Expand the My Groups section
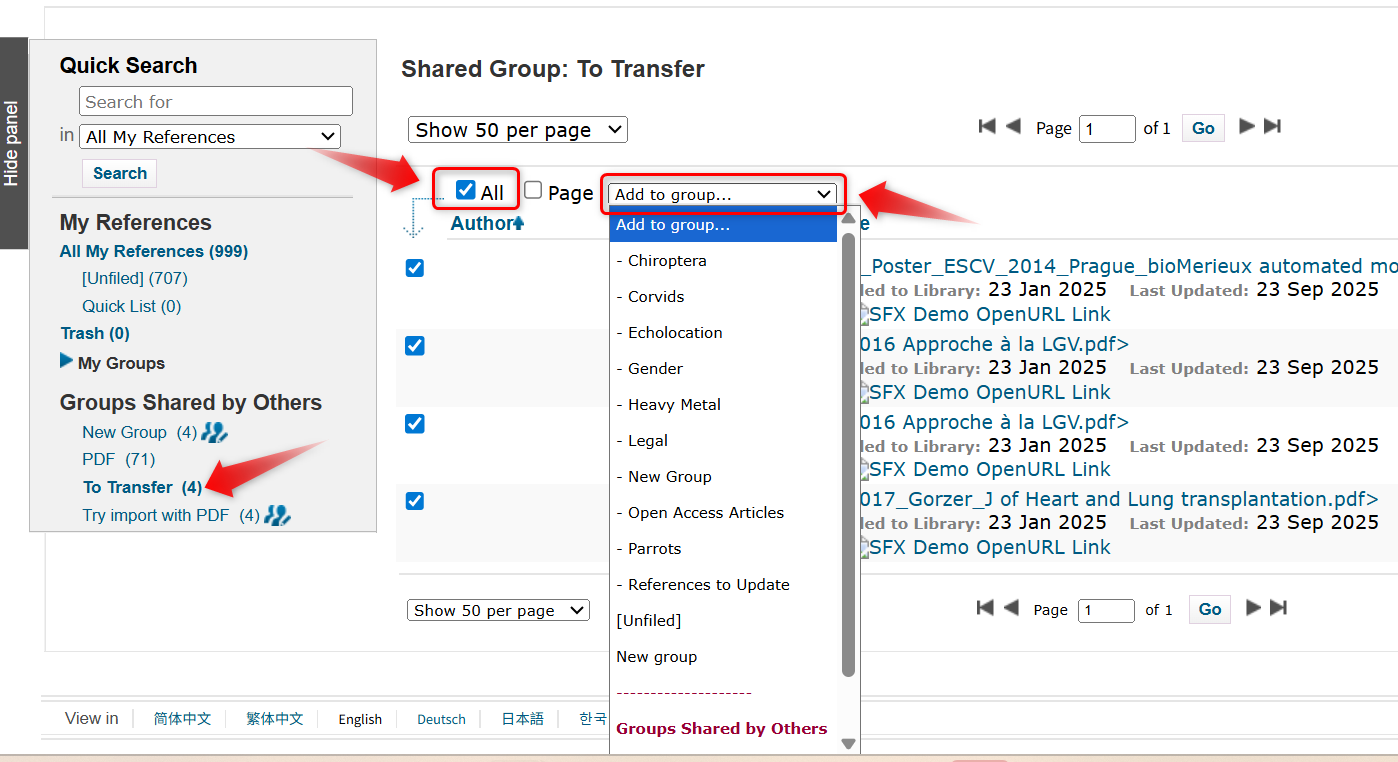Screen dimensions: 1398x762 [x=67, y=362]
